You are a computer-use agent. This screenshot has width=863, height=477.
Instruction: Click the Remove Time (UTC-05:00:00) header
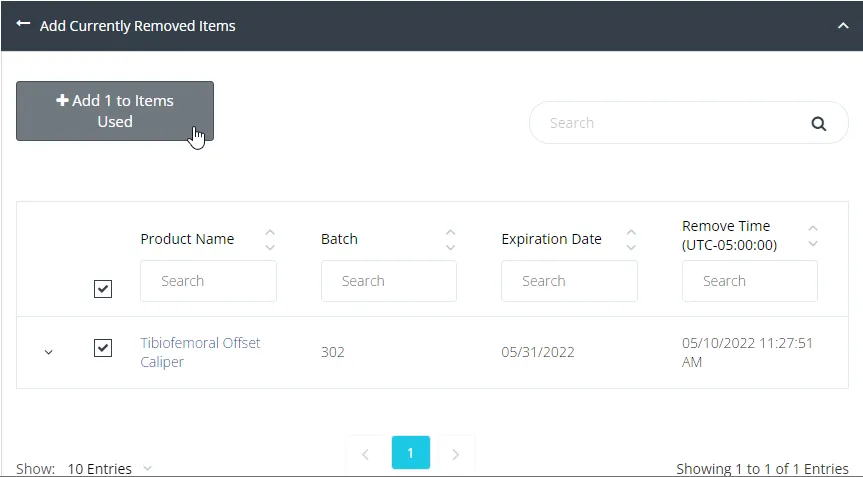729,235
